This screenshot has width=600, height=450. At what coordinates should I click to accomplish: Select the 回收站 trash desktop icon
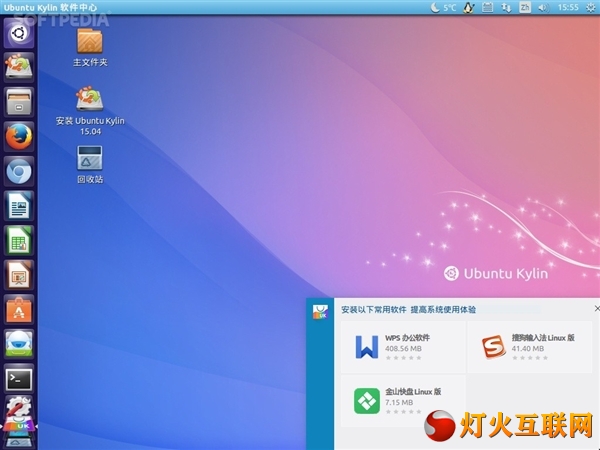tap(90, 165)
